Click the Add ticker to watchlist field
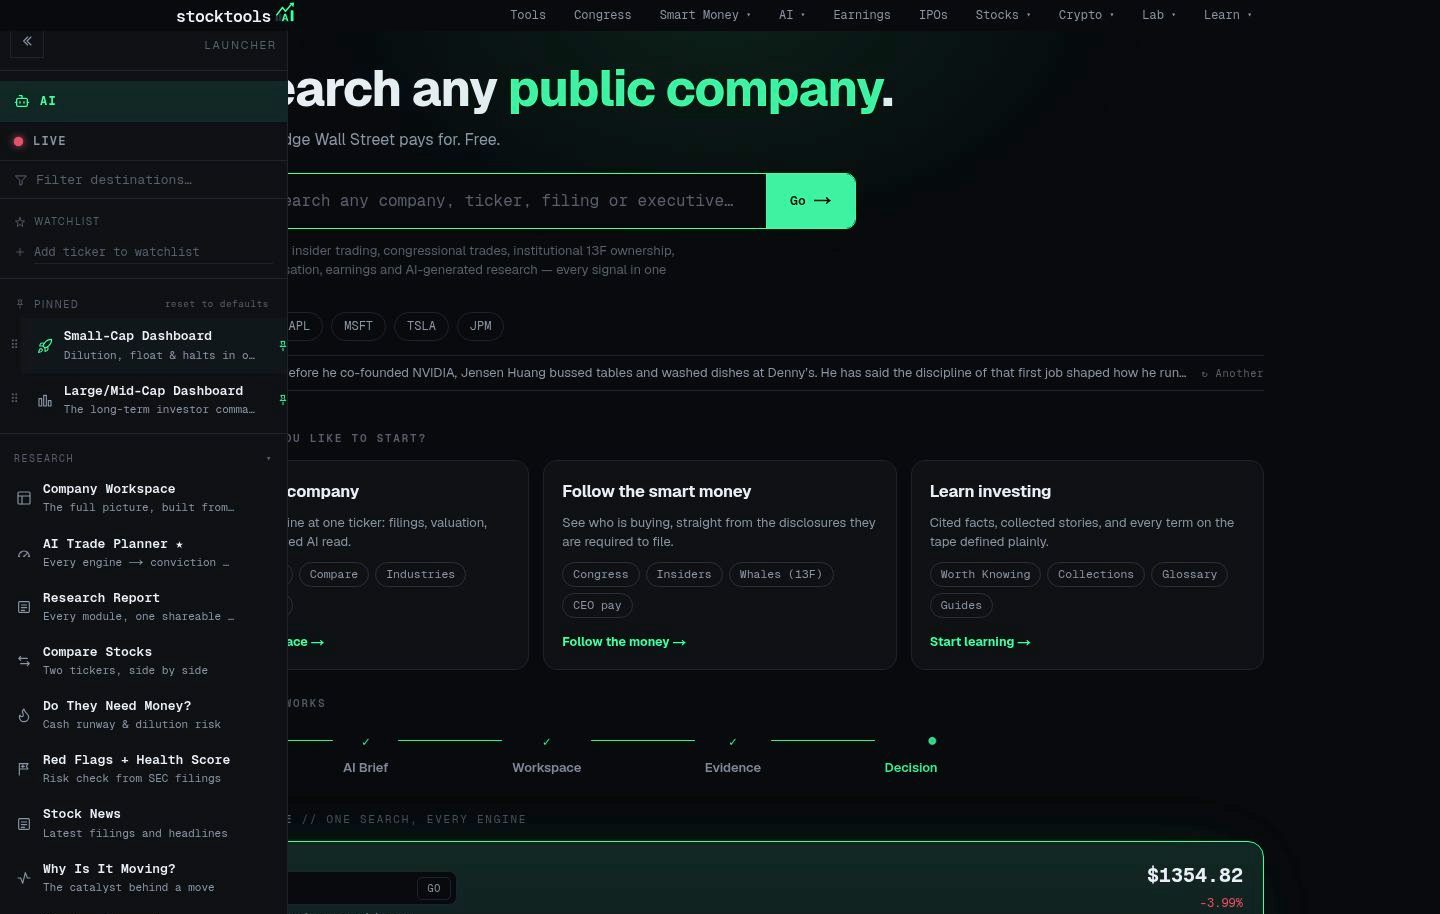 (152, 252)
